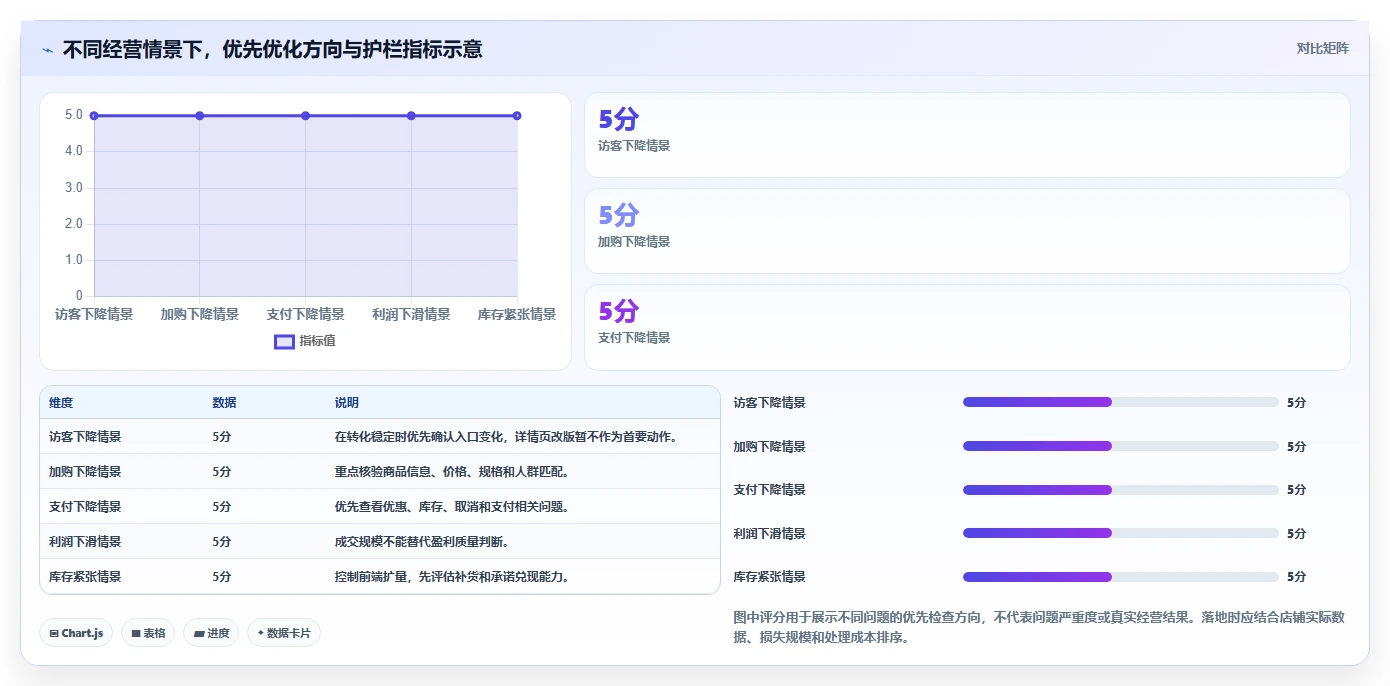Click the lightning icon beside the page title
This screenshot has width=1390, height=686.
click(47, 50)
